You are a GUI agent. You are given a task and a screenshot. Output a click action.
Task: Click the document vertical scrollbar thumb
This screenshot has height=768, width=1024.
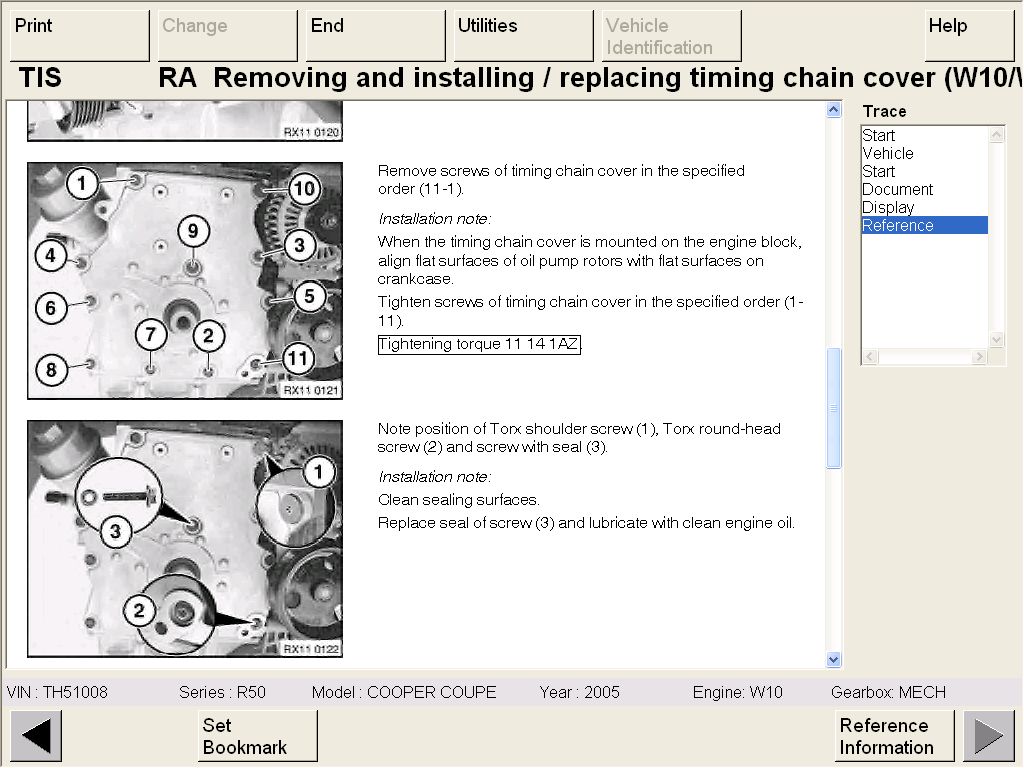[834, 408]
